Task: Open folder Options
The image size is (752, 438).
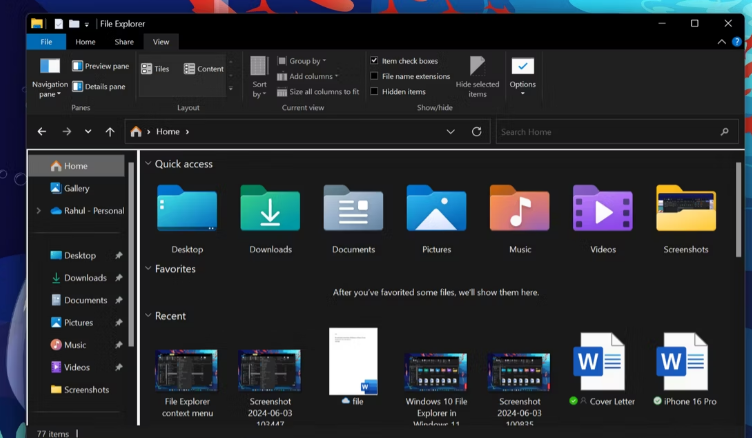Action: pos(523,77)
